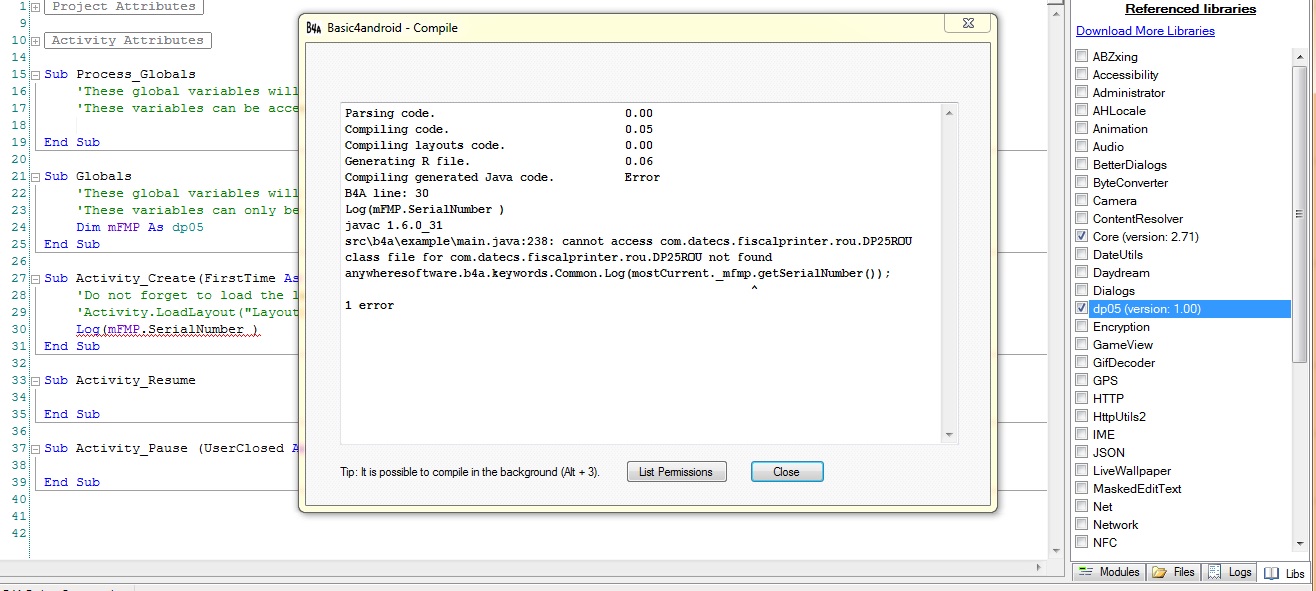This screenshot has width=1316, height=591.
Task: Collapse Sub Activity_Pause block
Action: point(36,449)
